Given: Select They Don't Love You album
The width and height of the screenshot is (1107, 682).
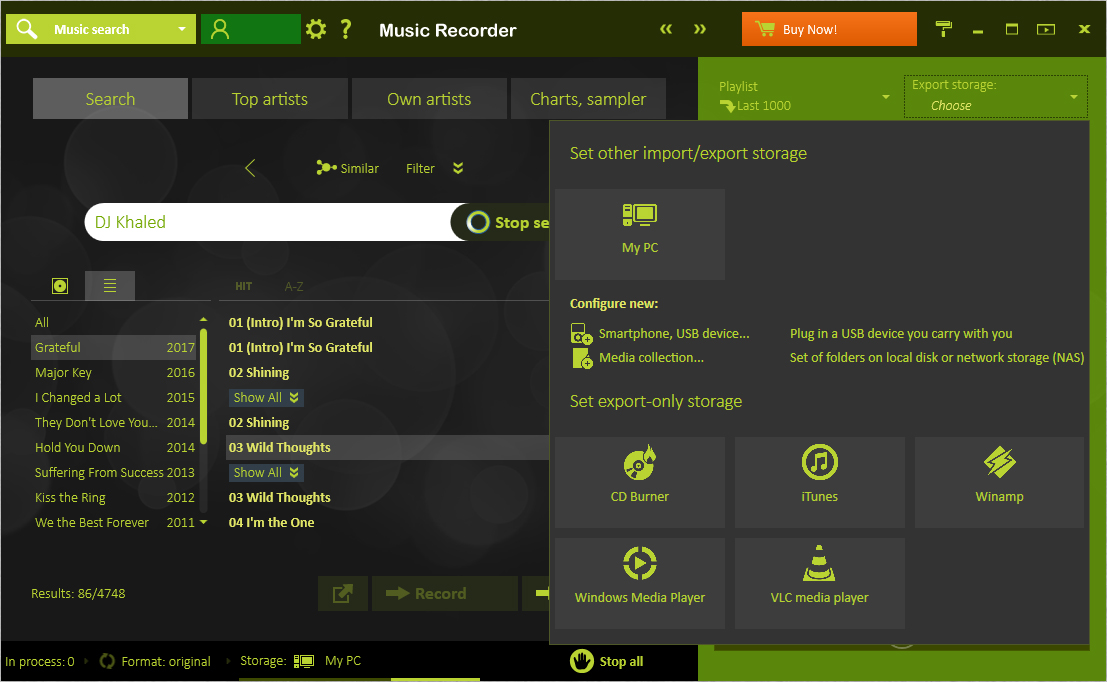Looking at the screenshot, I should [114, 422].
